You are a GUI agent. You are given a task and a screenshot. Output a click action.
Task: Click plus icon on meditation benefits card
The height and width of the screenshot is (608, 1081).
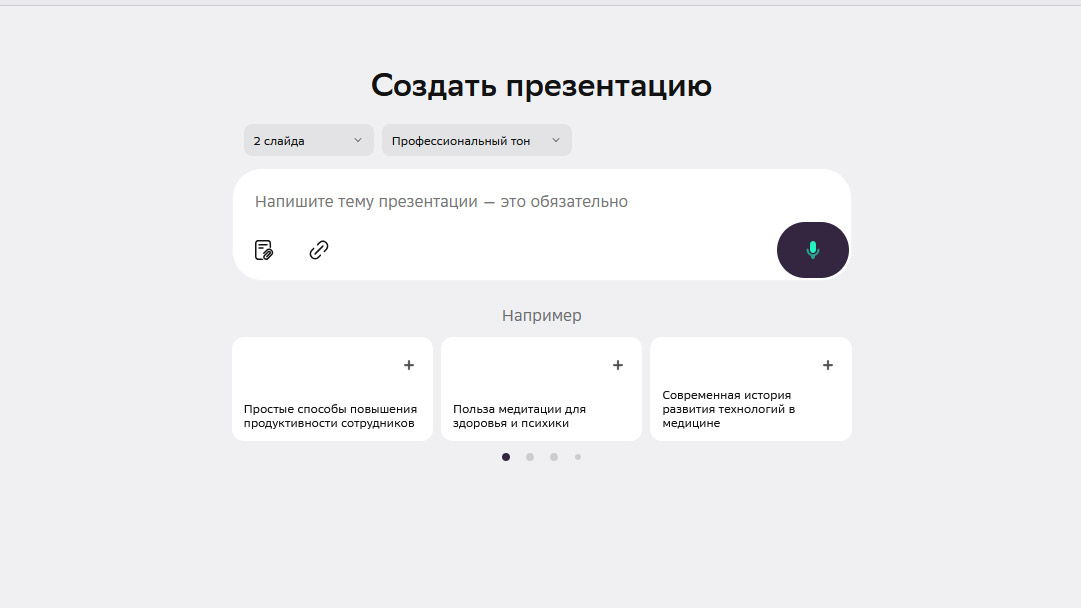(x=618, y=365)
